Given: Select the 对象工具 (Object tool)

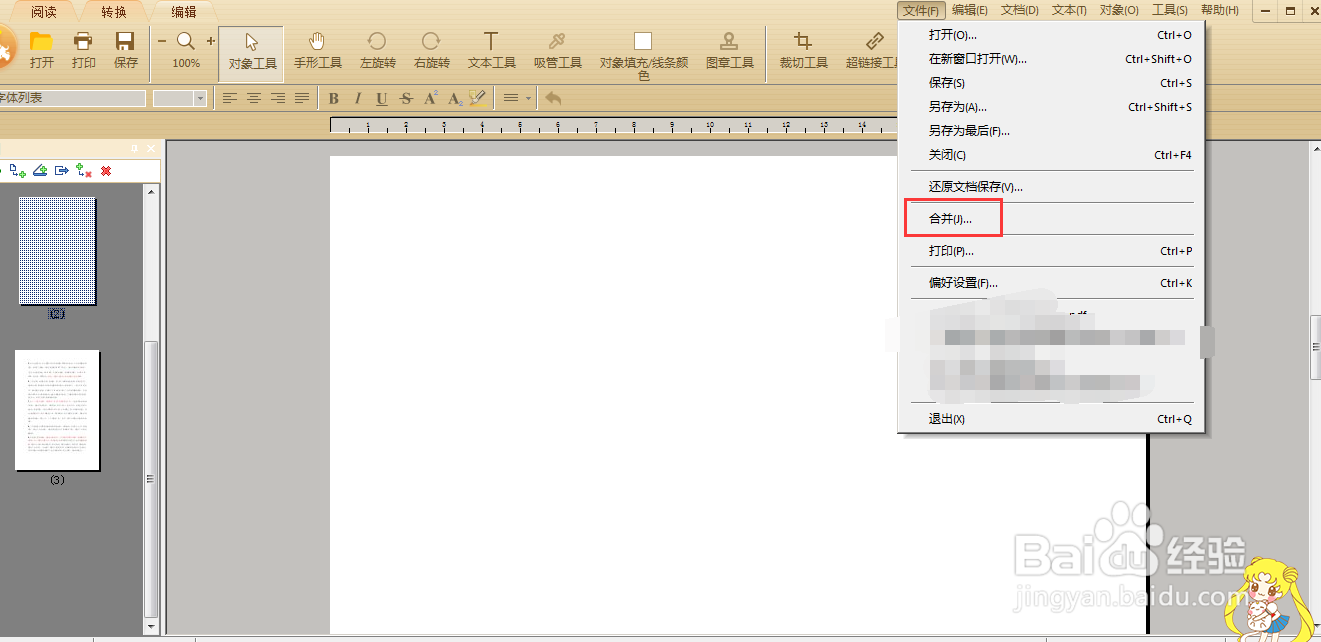Looking at the screenshot, I should coord(251,52).
